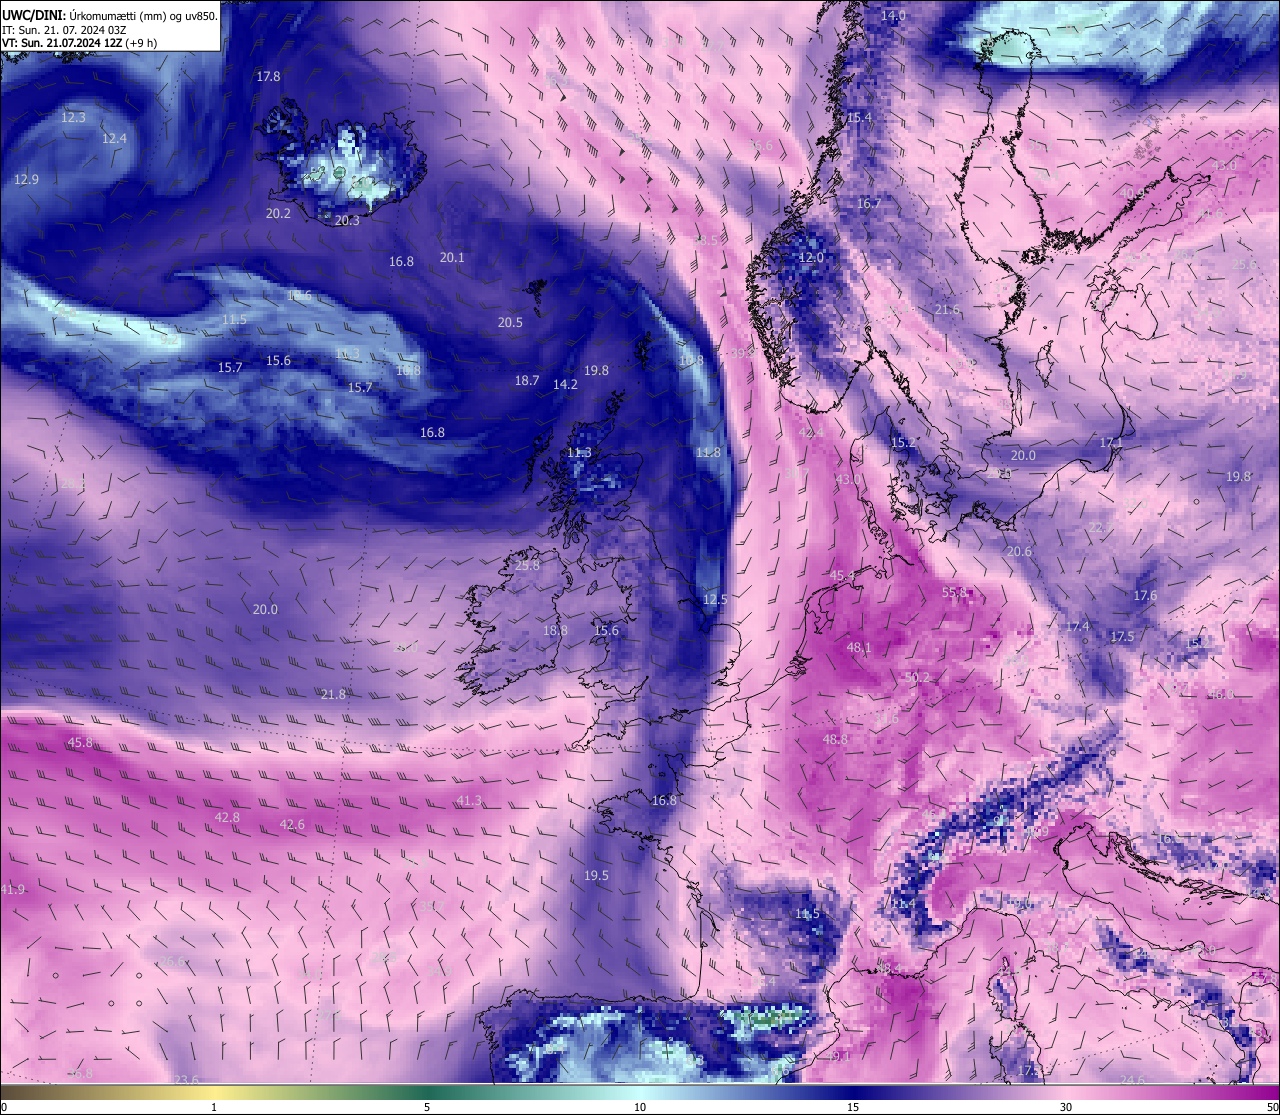Click the '11.3' value over Scotland
The height and width of the screenshot is (1115, 1280).
pyautogui.click(x=579, y=452)
